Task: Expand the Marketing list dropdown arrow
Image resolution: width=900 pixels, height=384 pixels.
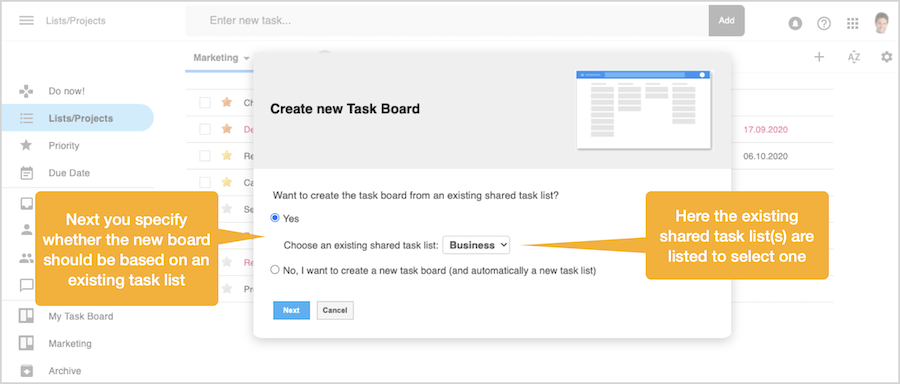Action: [247, 59]
